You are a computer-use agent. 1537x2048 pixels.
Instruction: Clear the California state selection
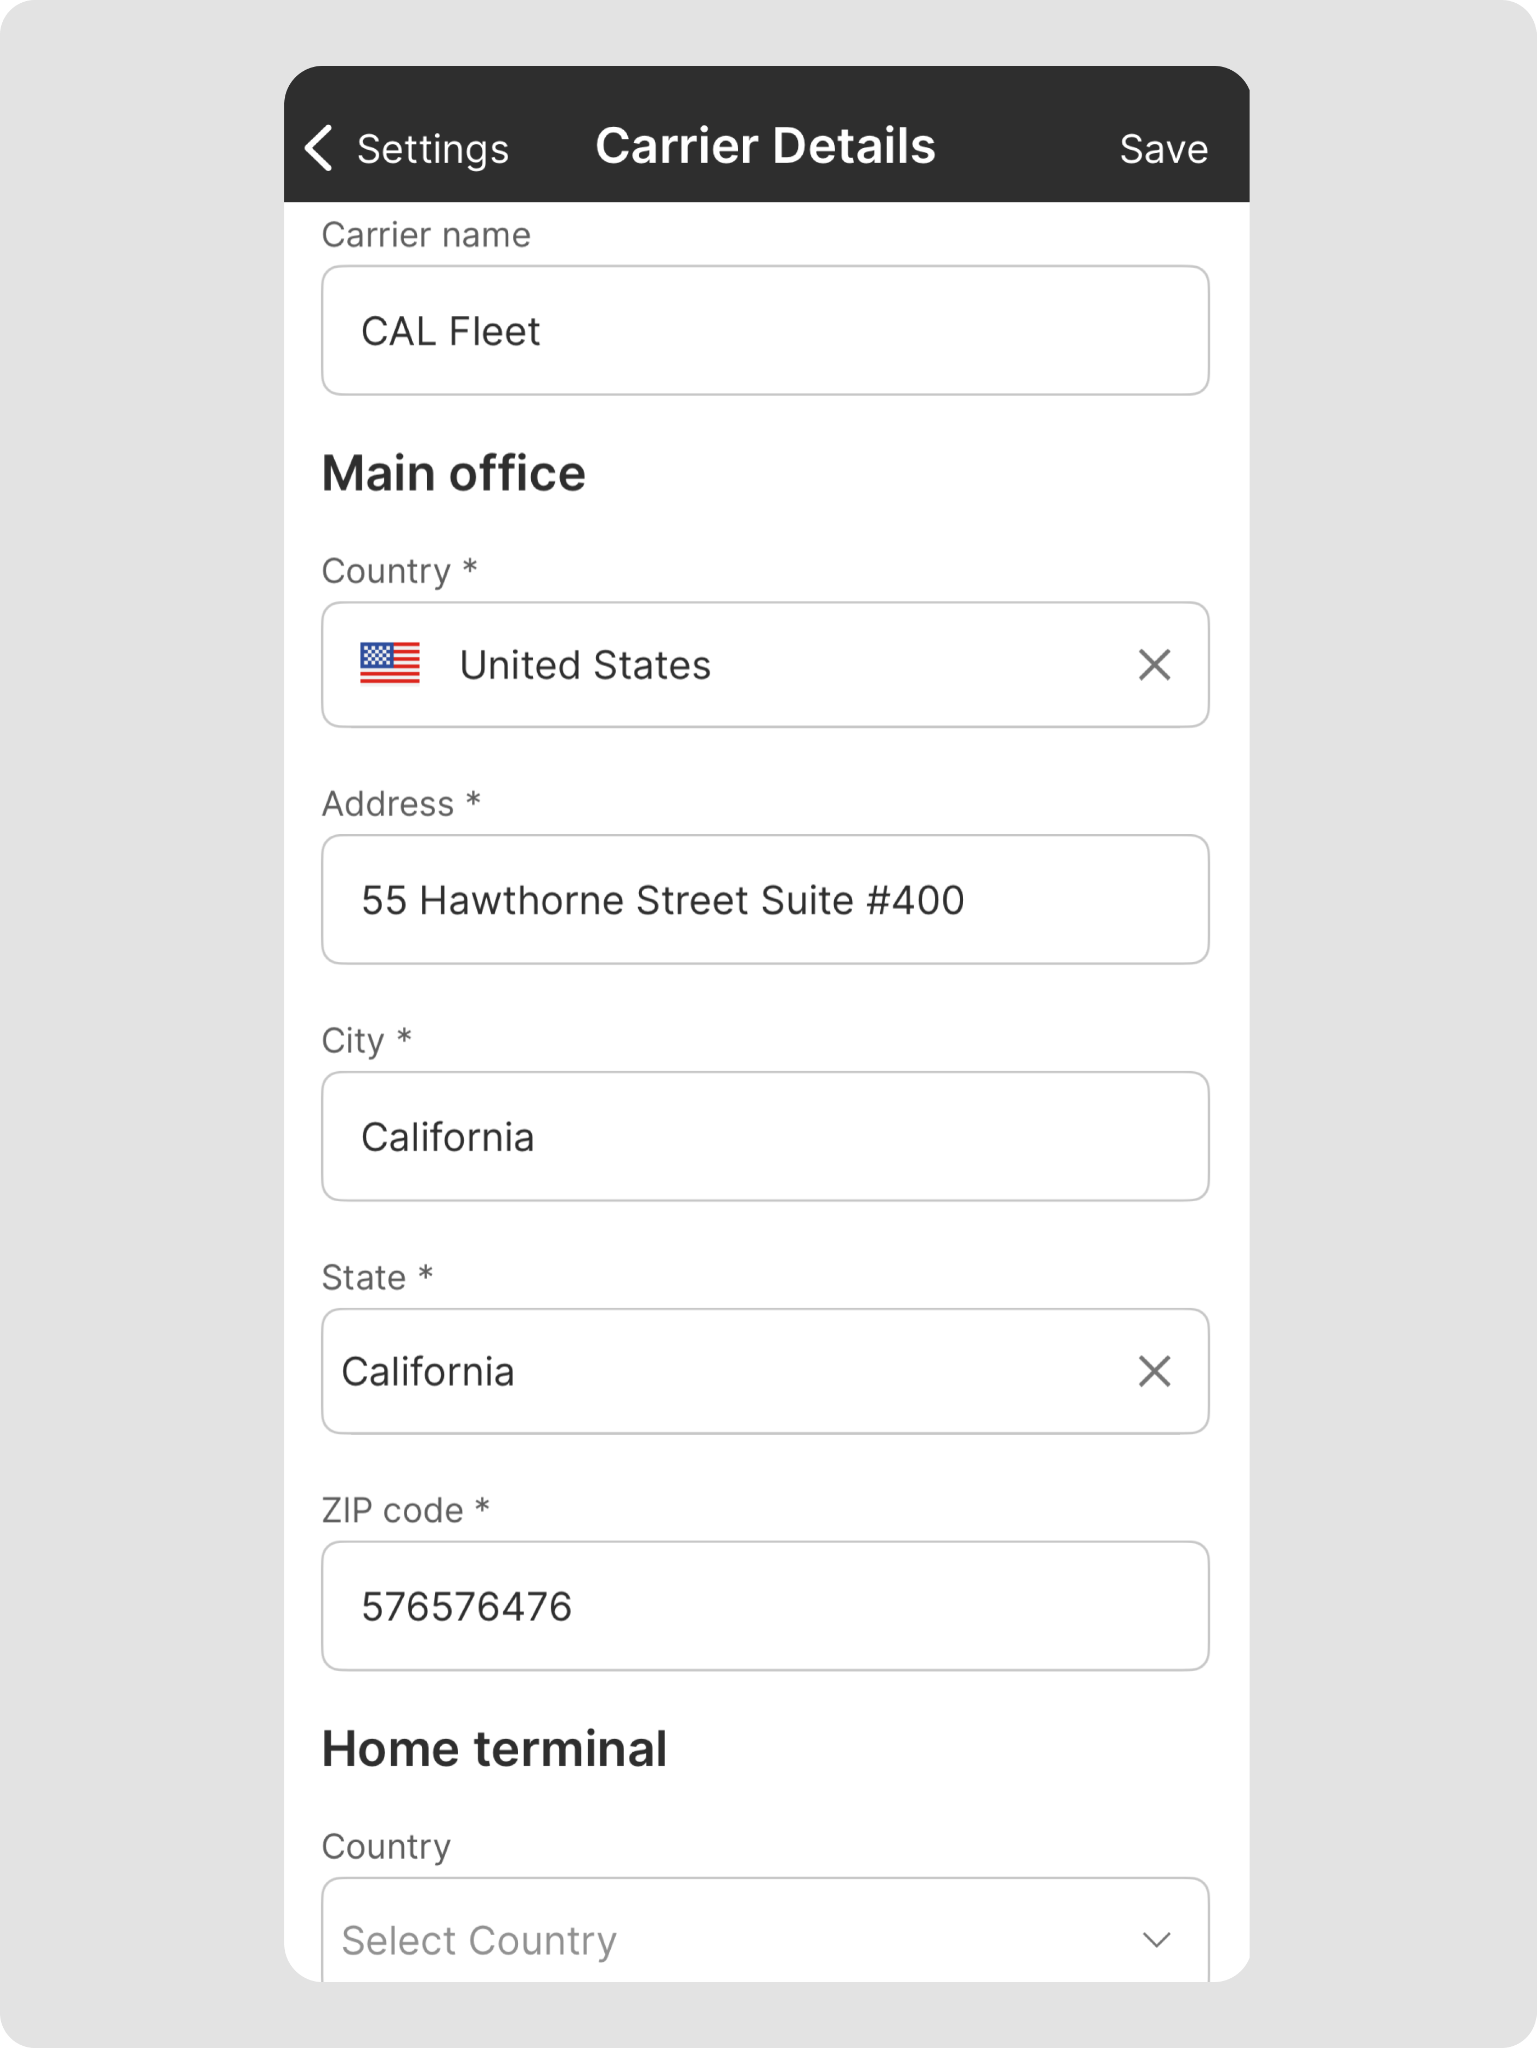point(1154,1371)
